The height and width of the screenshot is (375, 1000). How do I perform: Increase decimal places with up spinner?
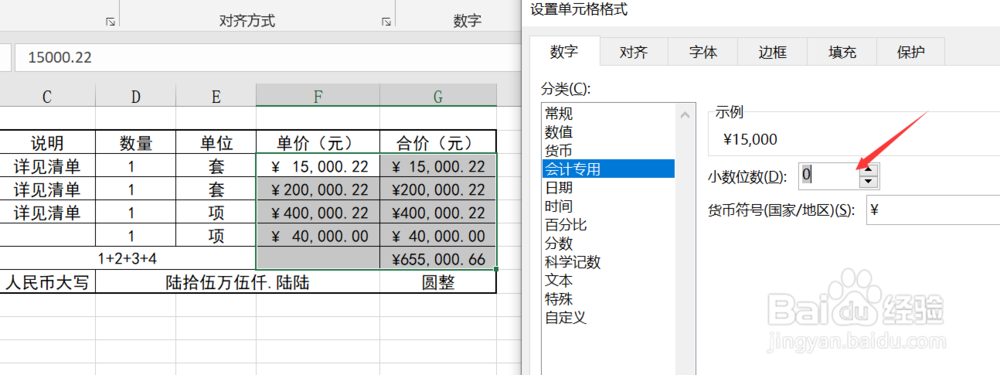click(x=868, y=169)
